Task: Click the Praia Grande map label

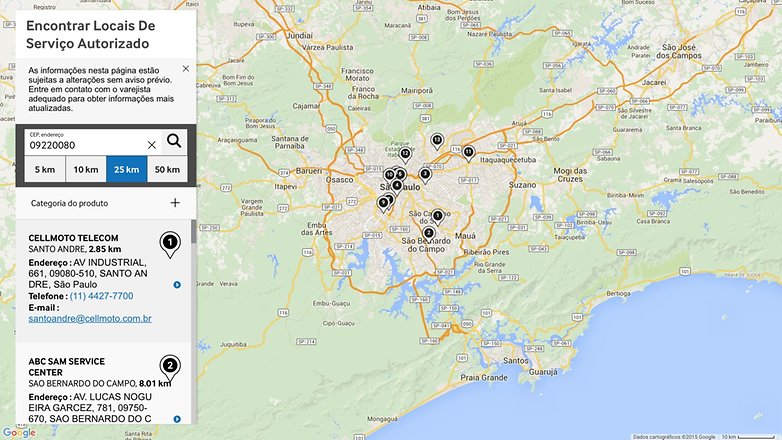Action: 484,378
